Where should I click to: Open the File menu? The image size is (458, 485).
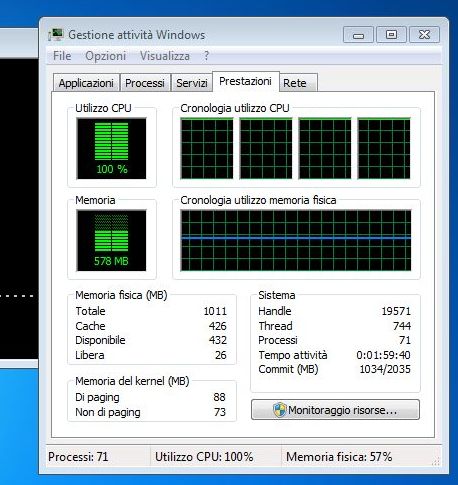coord(62,56)
